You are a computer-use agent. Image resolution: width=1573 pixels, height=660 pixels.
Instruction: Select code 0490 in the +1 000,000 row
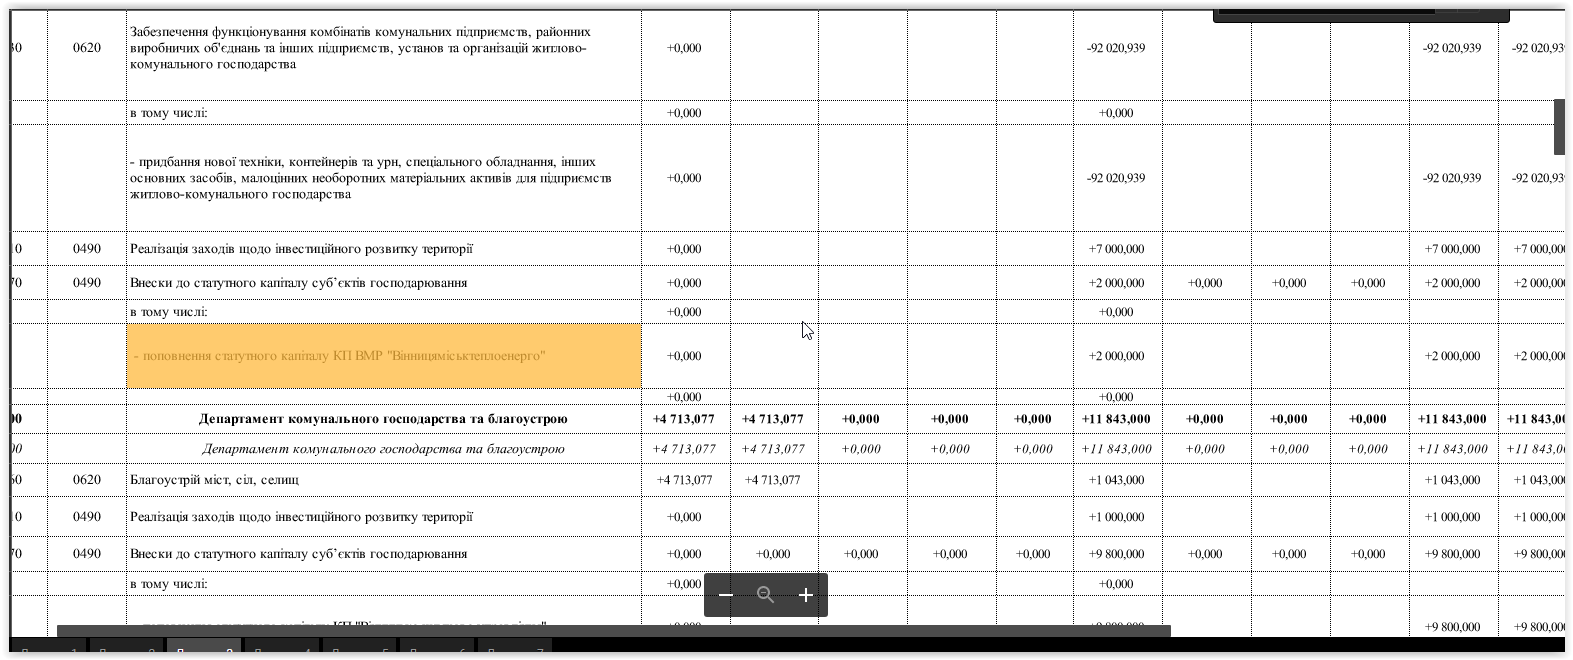(x=87, y=517)
